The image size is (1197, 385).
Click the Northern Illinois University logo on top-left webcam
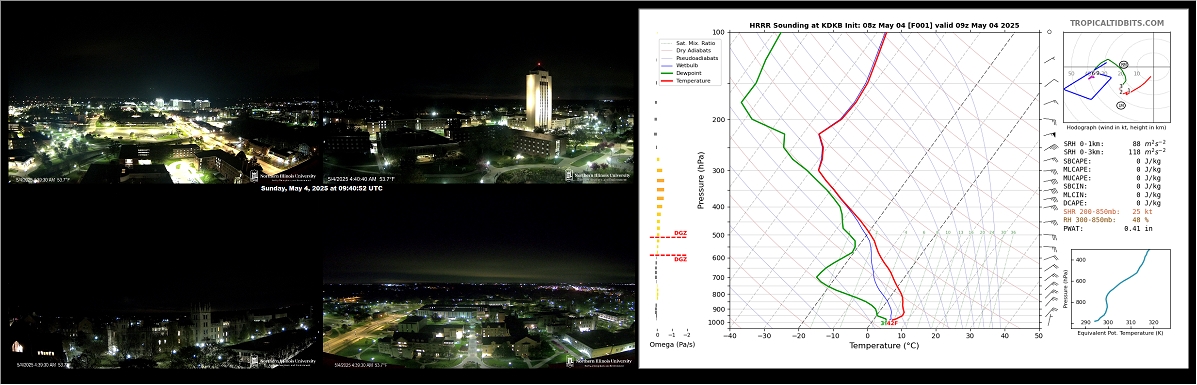[x=283, y=176]
